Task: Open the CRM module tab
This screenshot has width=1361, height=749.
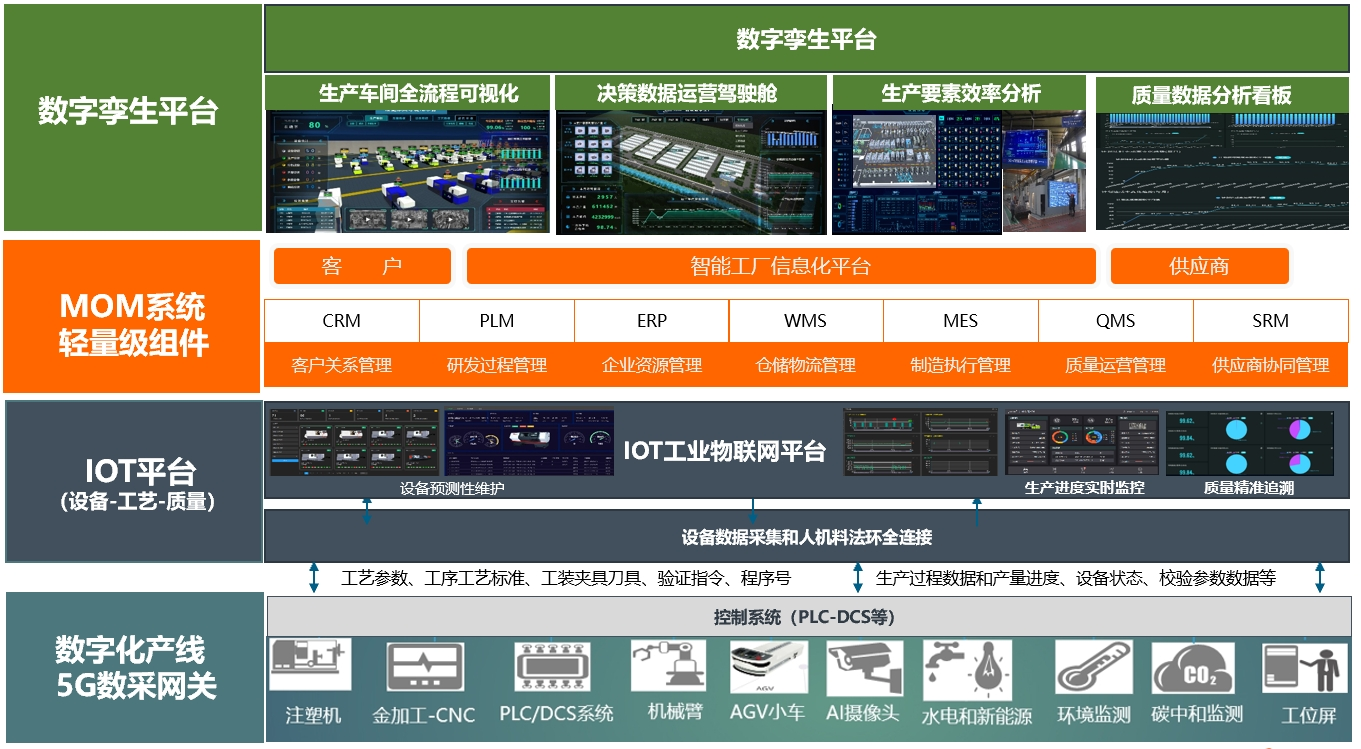Action: [341, 321]
